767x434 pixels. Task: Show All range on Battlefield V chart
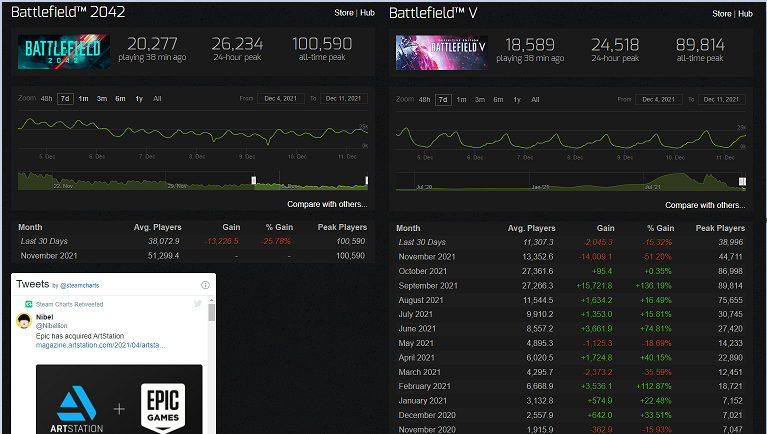pos(535,99)
